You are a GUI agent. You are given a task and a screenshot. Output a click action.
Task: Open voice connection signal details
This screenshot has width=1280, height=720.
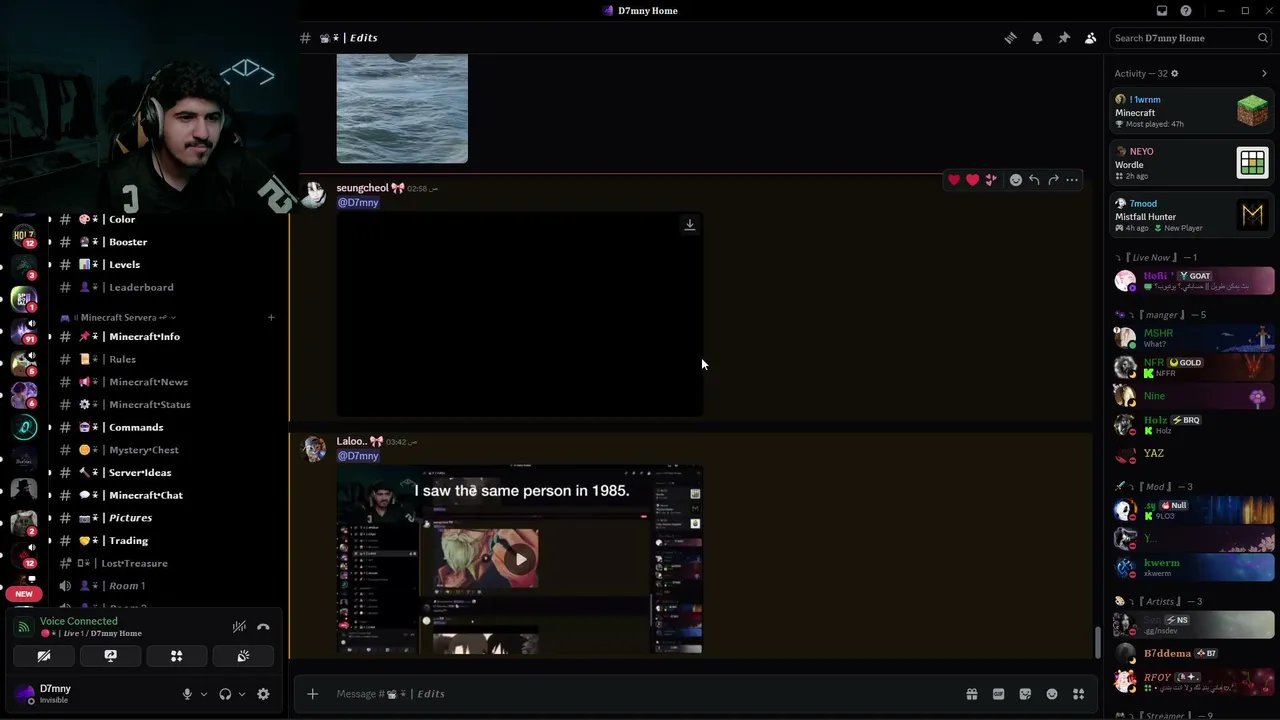click(23, 627)
